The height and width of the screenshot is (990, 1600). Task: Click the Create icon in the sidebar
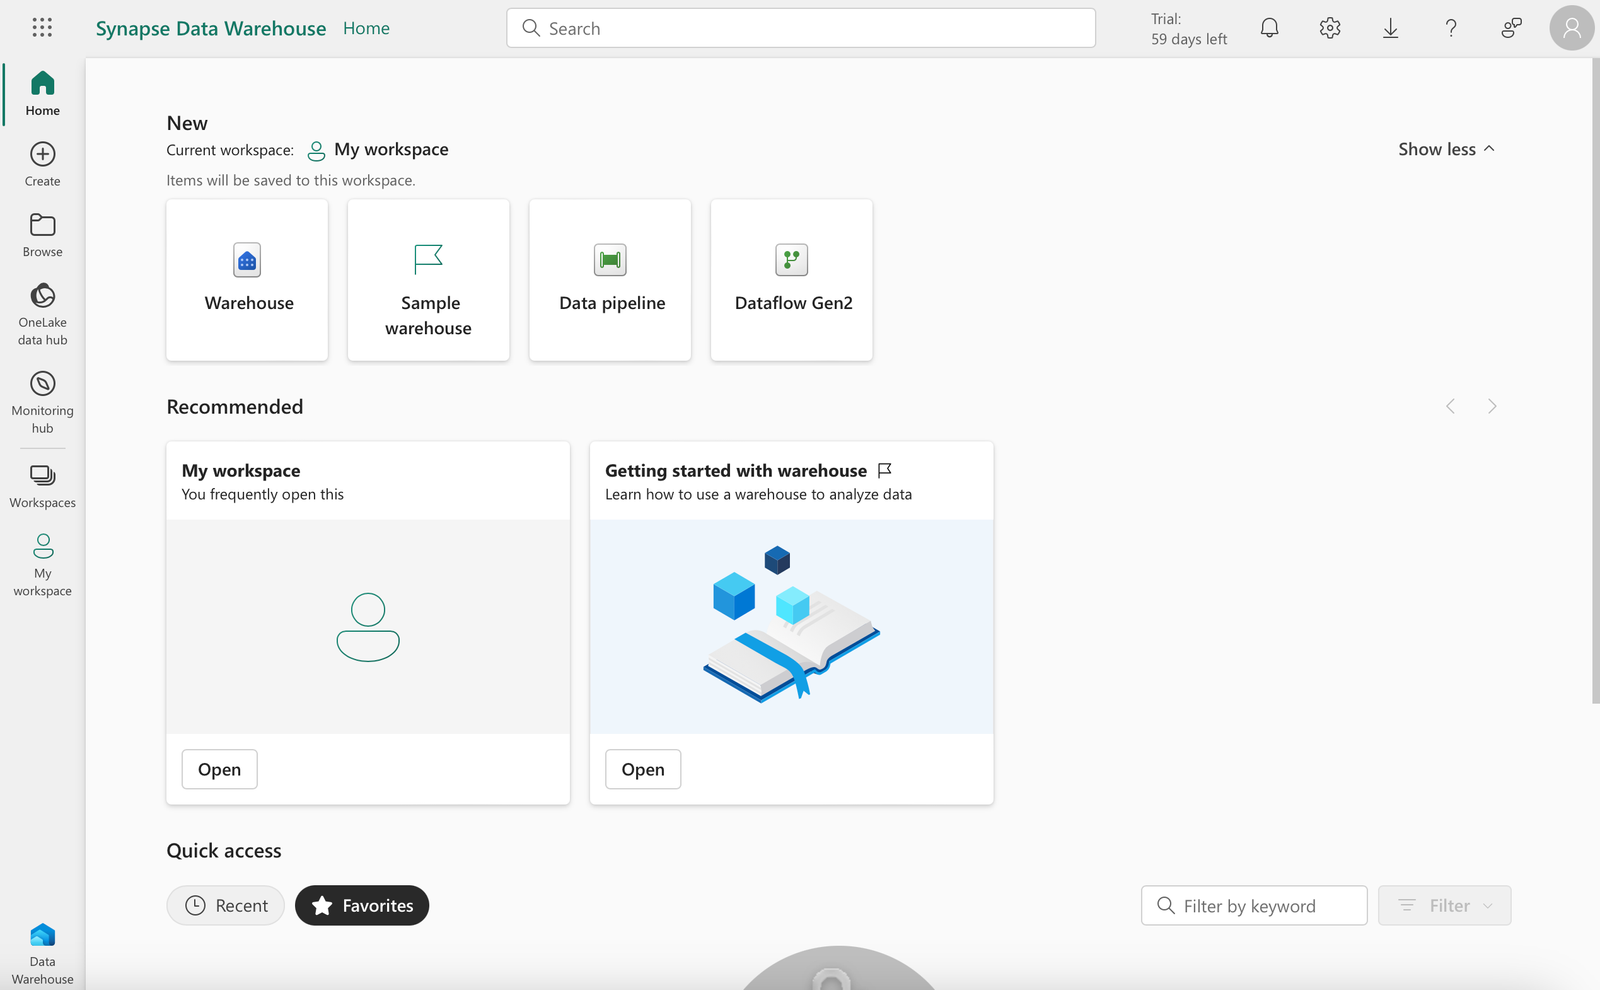[x=42, y=163]
